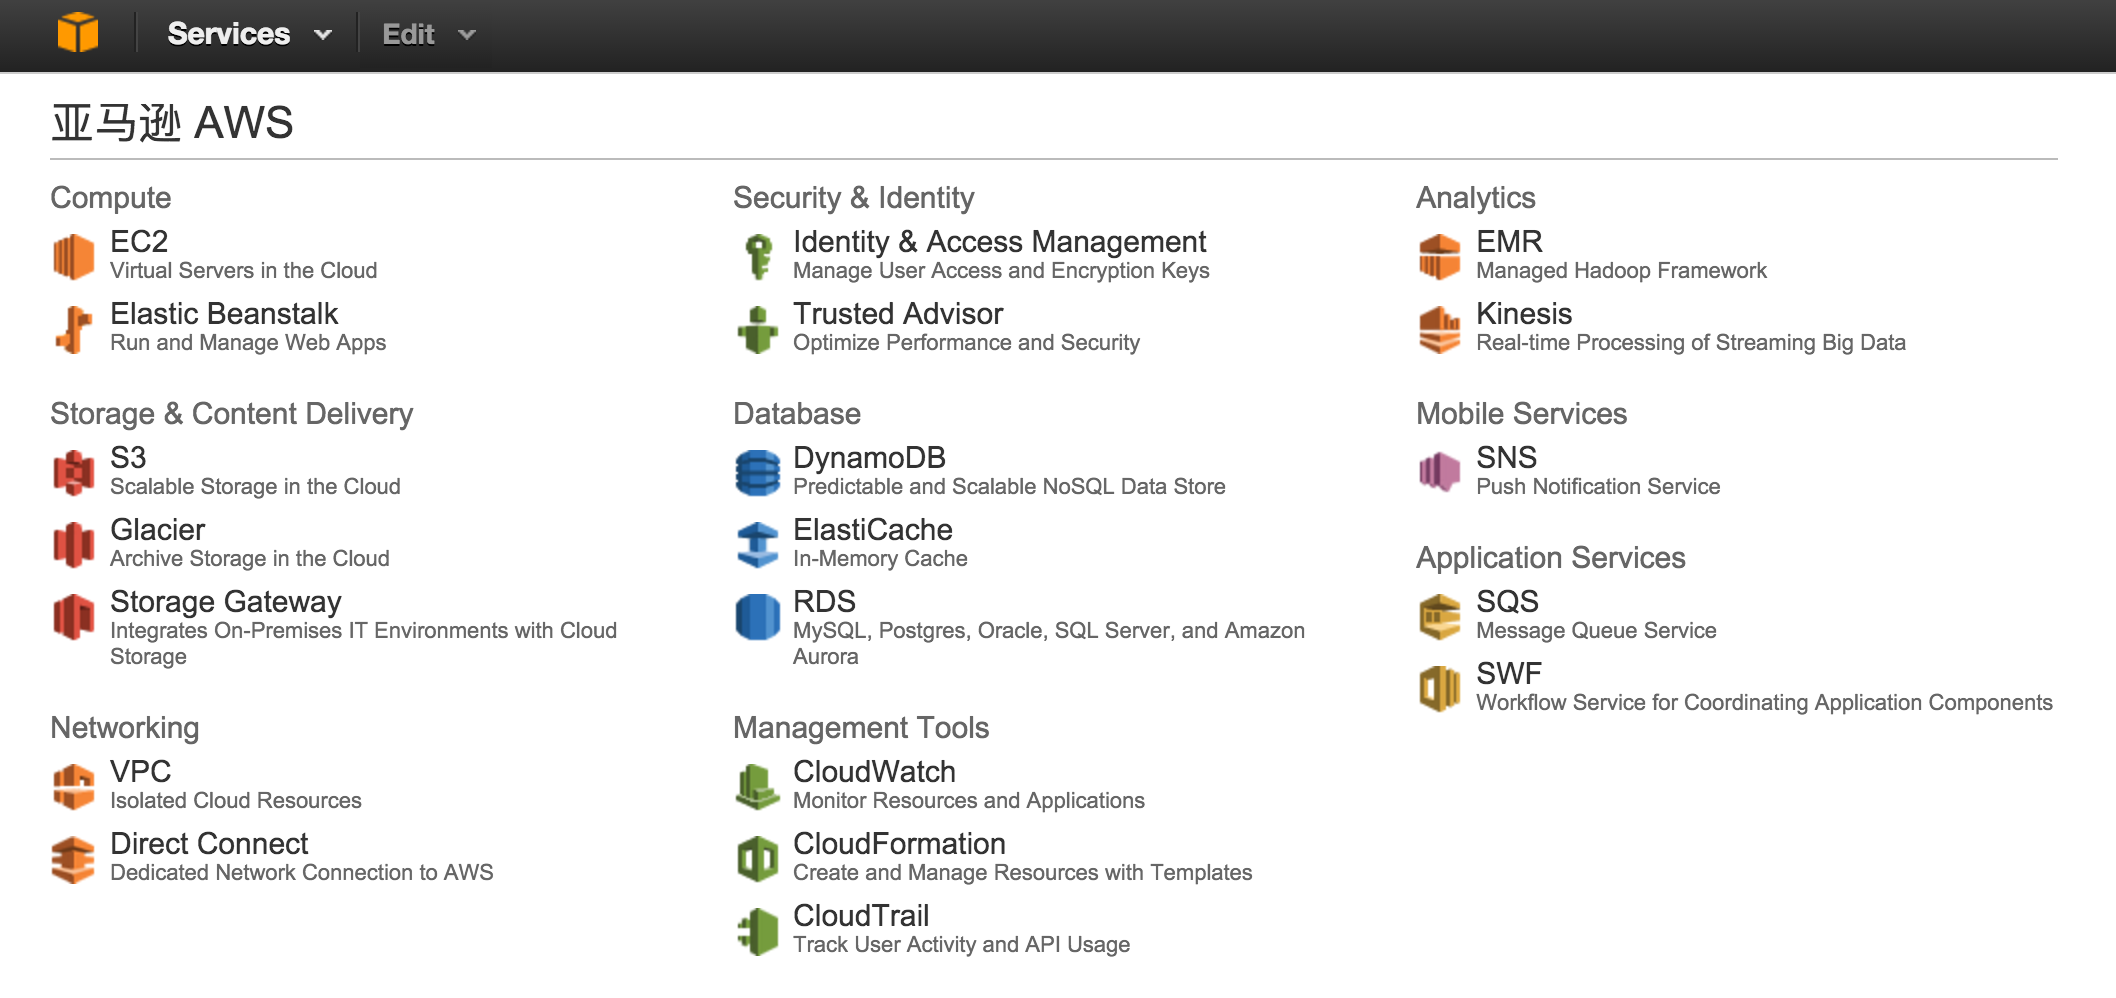Open the Edit menu
The image size is (2116, 998).
point(408,34)
